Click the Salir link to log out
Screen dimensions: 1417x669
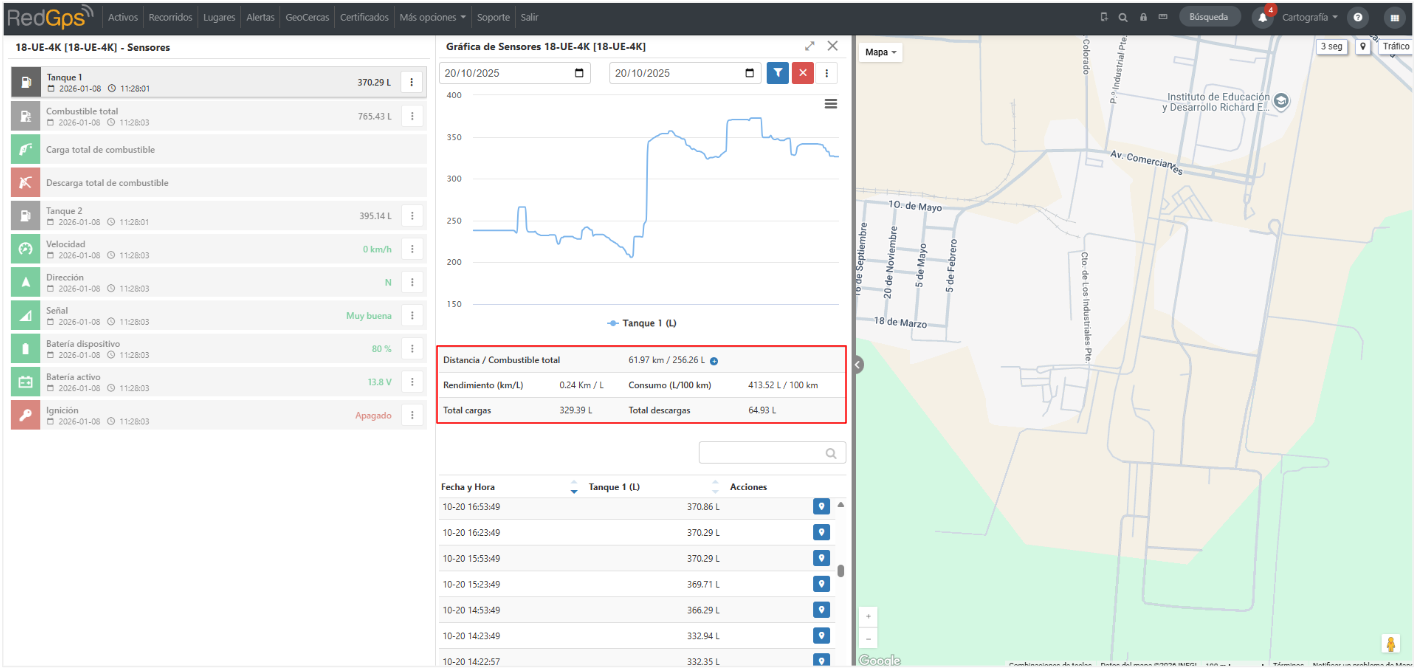click(x=529, y=17)
